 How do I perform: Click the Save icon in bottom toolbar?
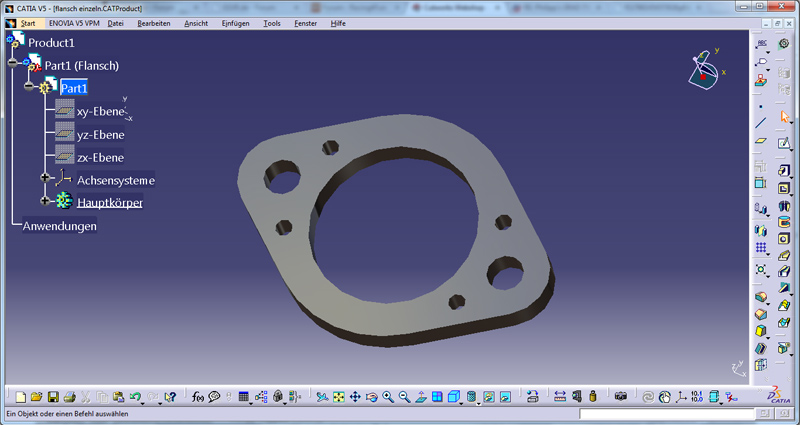pos(53,397)
